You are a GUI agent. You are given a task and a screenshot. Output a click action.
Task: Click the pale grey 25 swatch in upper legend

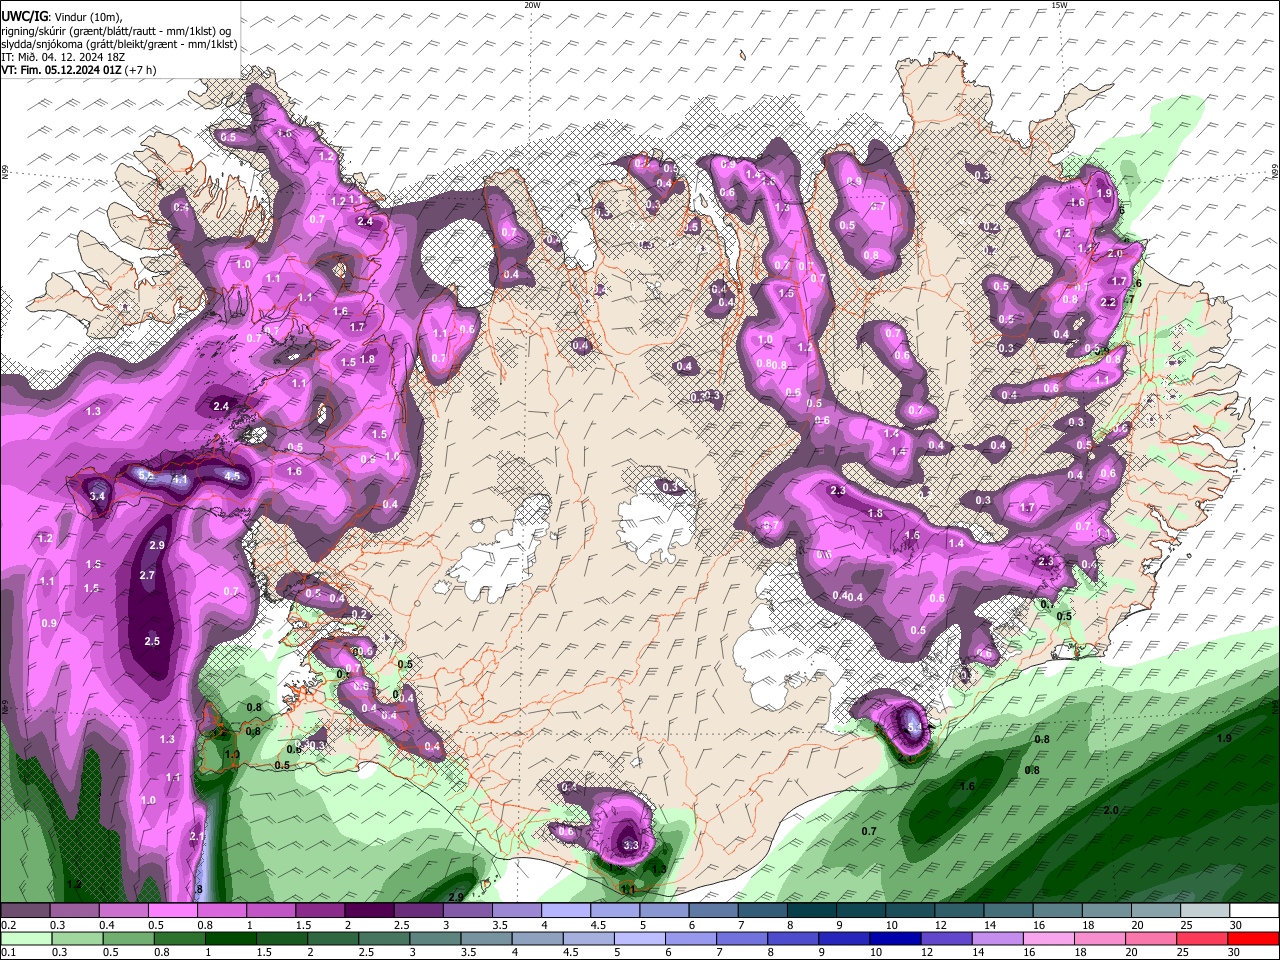coord(1205,911)
